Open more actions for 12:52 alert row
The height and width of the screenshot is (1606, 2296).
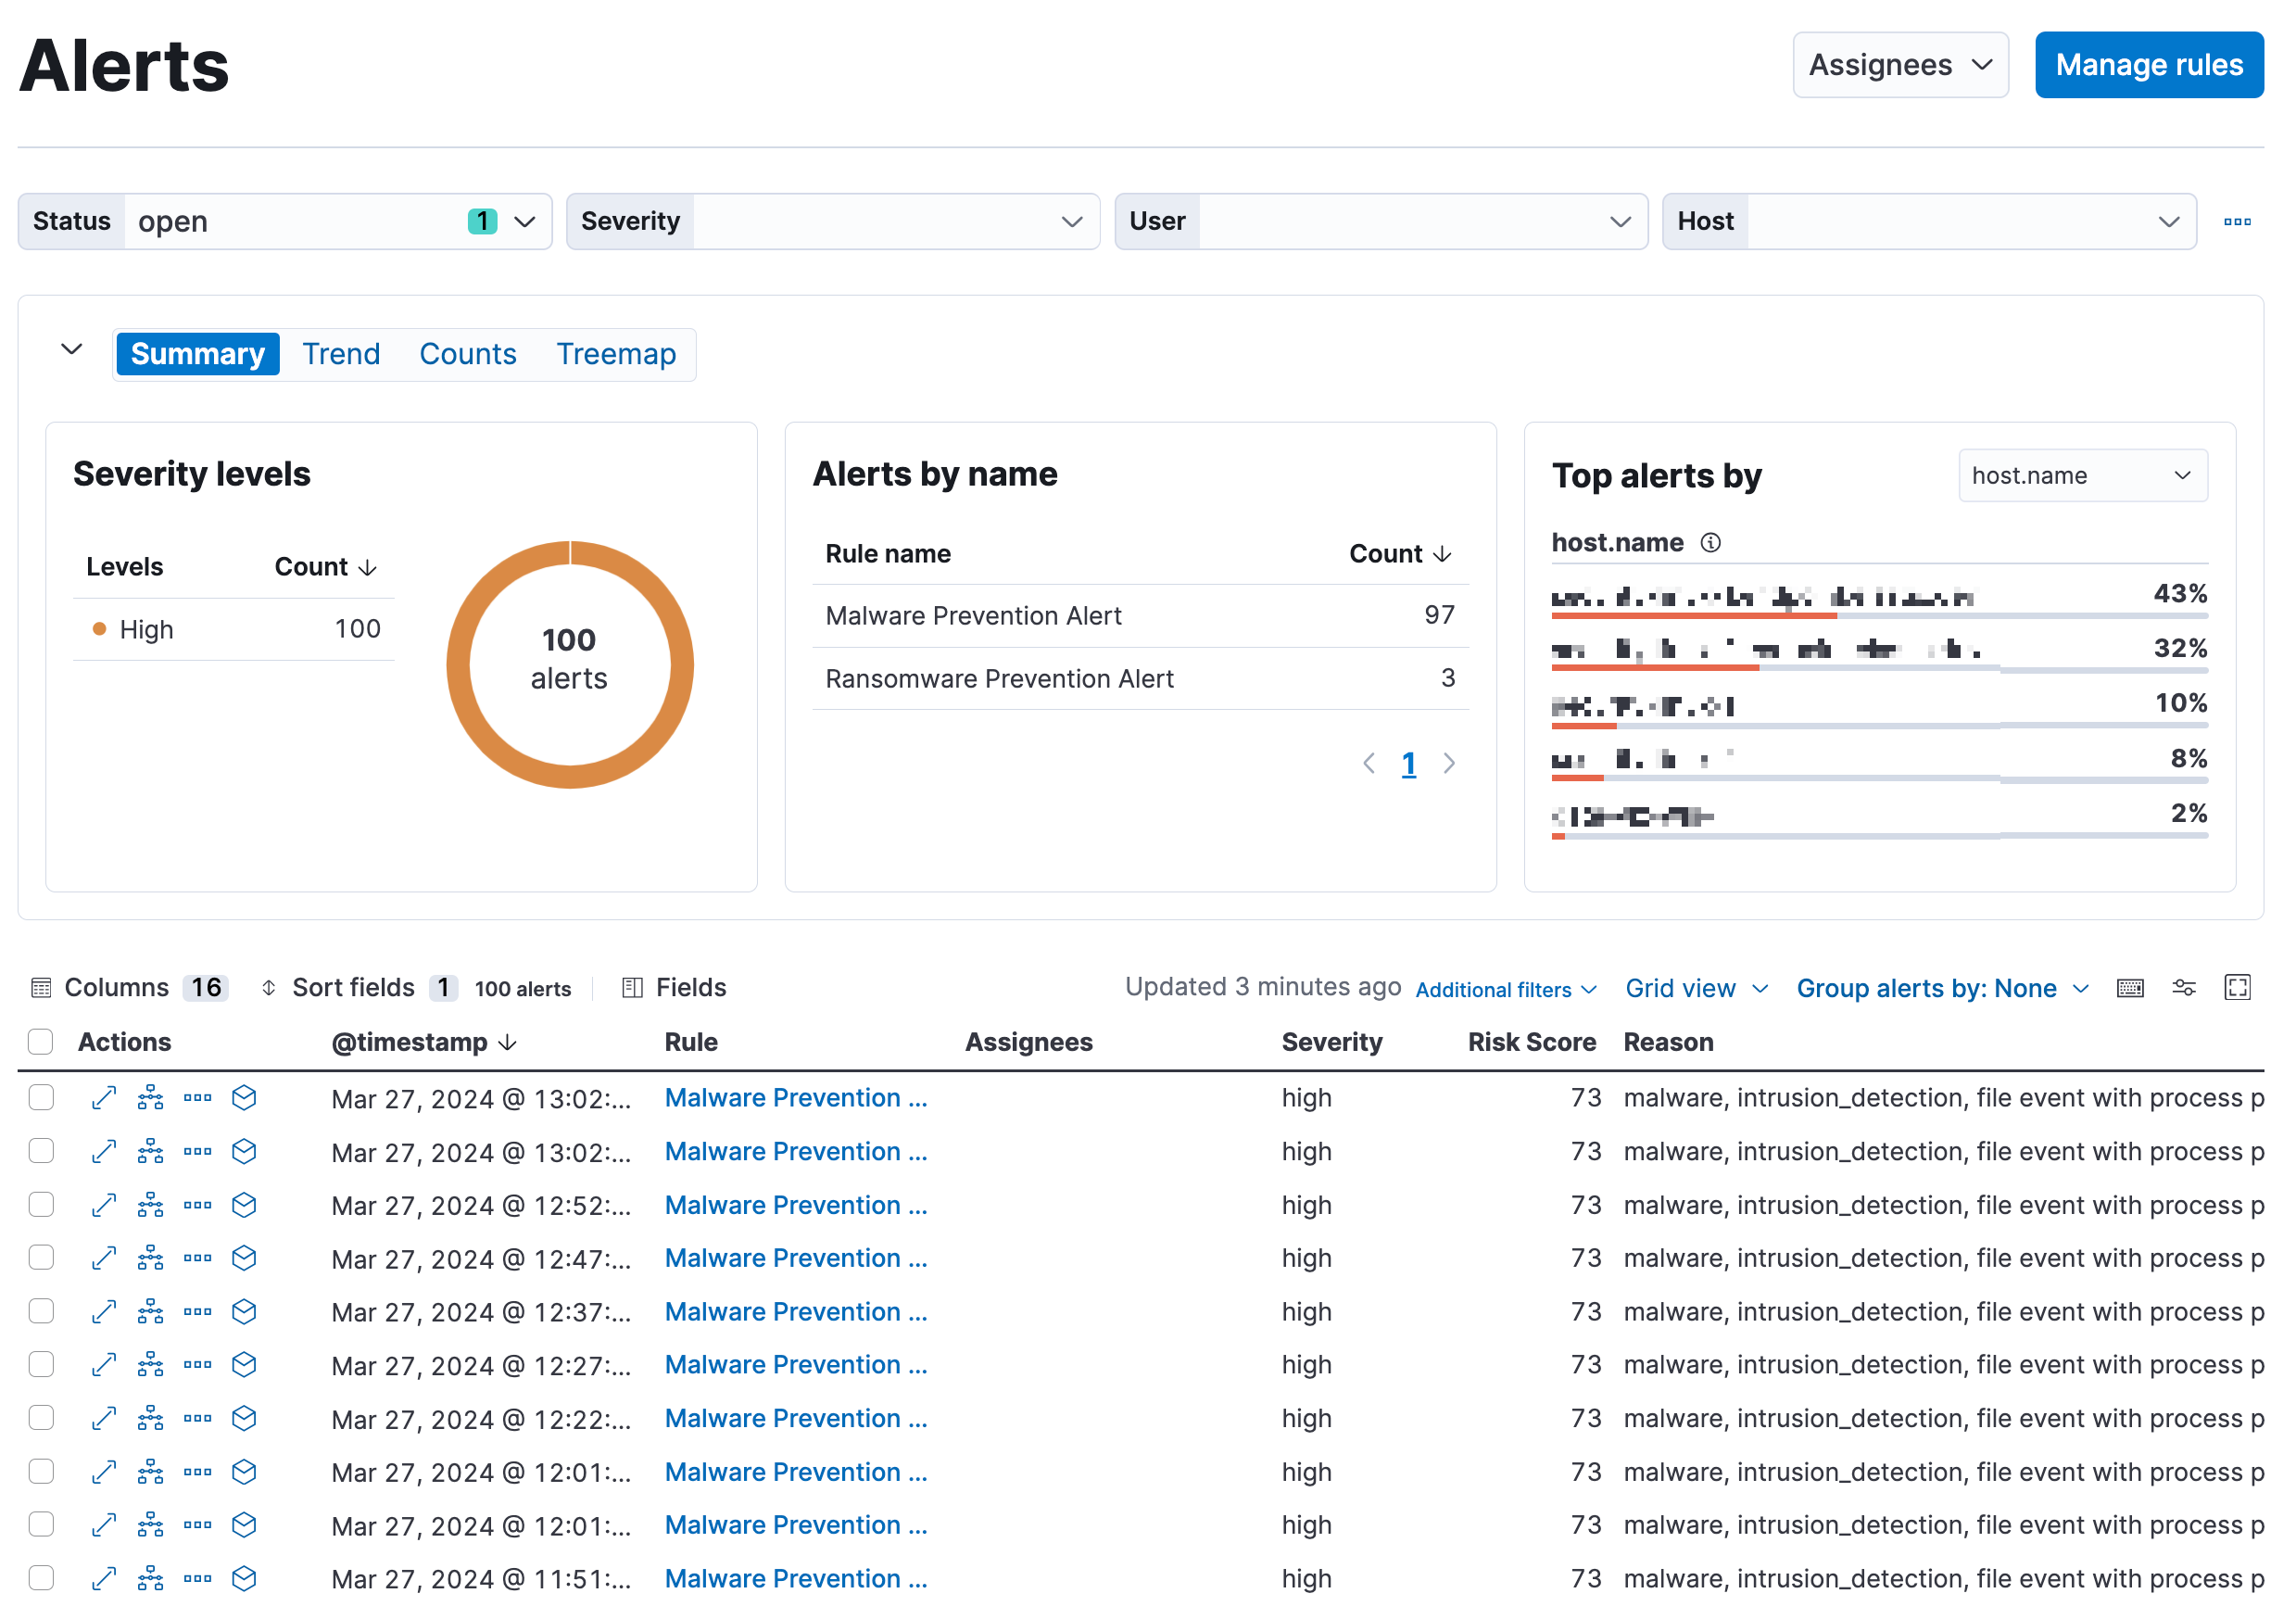tap(198, 1205)
